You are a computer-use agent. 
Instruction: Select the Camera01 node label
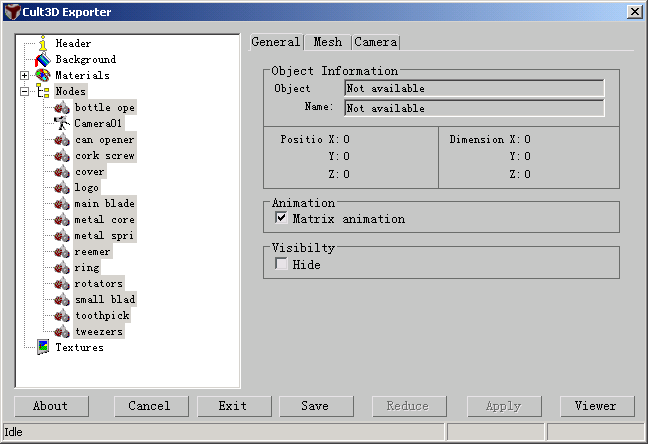[x=98, y=124]
